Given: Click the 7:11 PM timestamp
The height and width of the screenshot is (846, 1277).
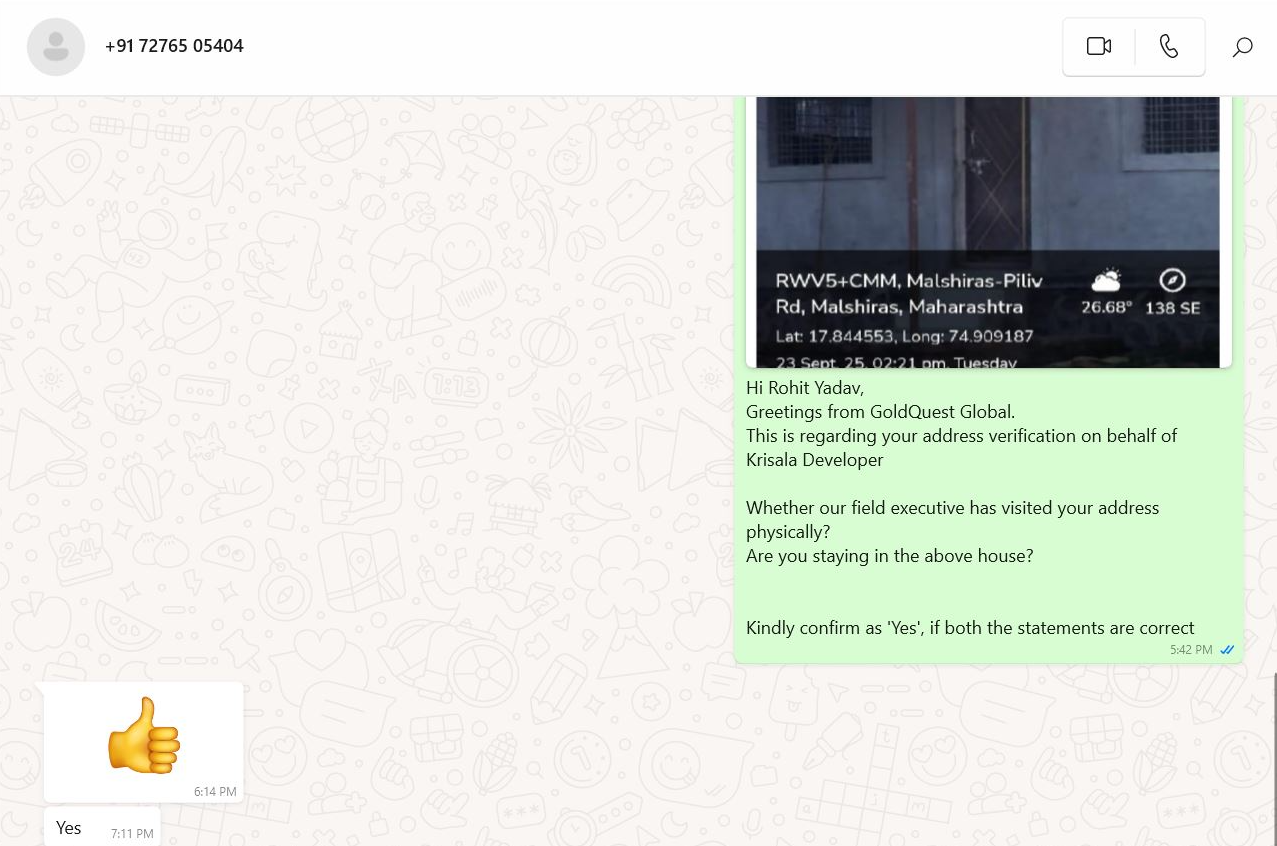Looking at the screenshot, I should pos(132,833).
